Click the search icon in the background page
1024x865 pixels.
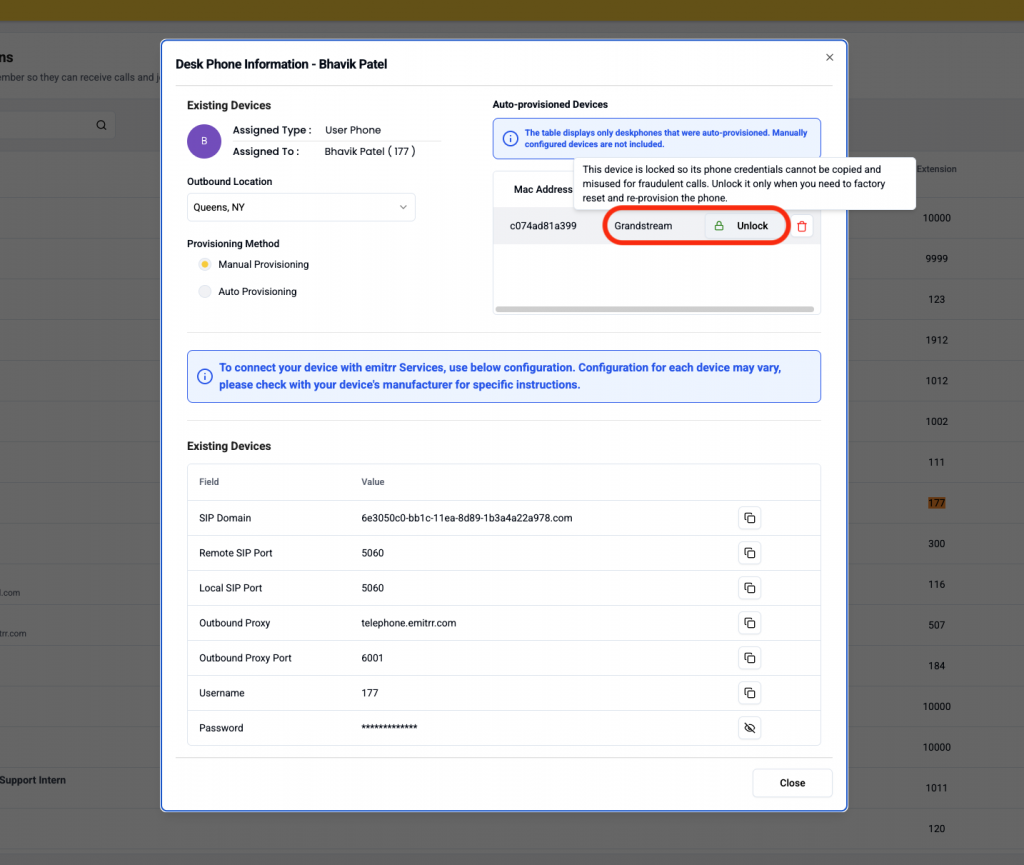pyautogui.click(x=101, y=125)
